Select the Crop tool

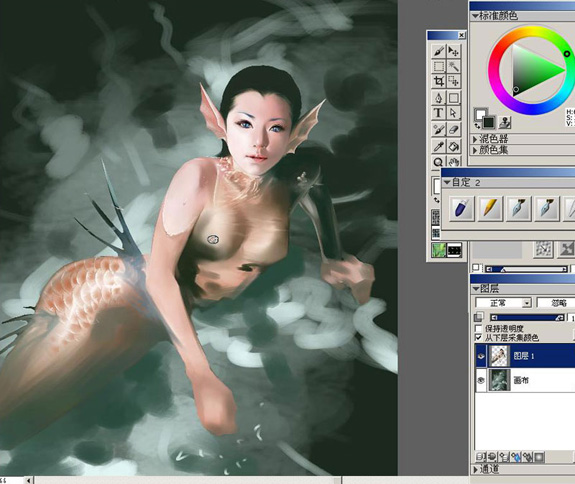pyautogui.click(x=439, y=81)
